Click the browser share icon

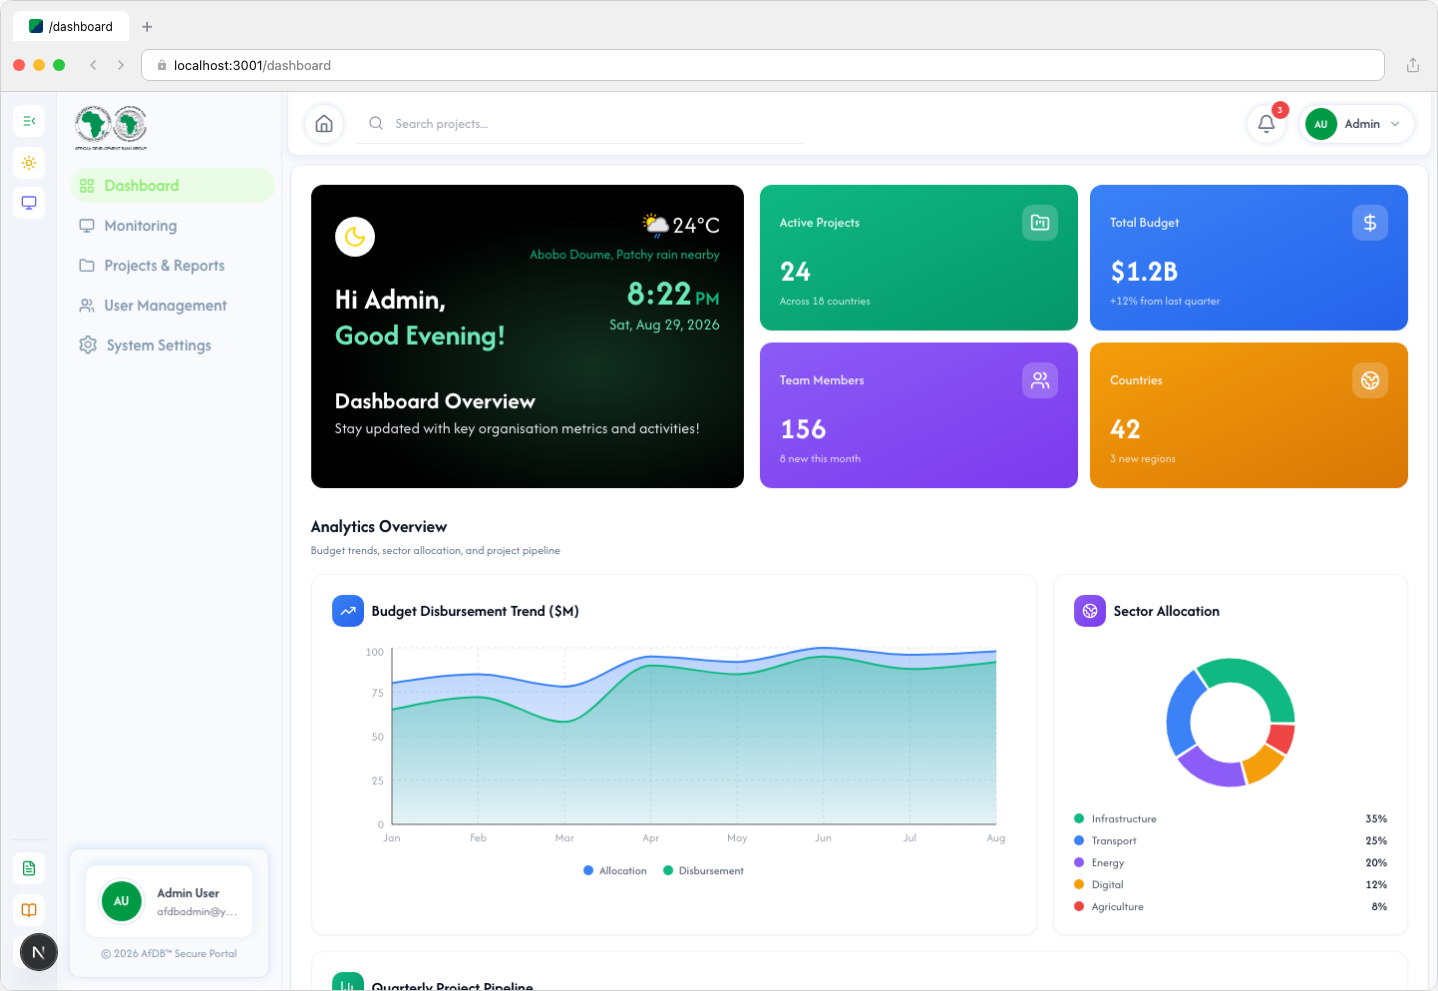[x=1413, y=65]
